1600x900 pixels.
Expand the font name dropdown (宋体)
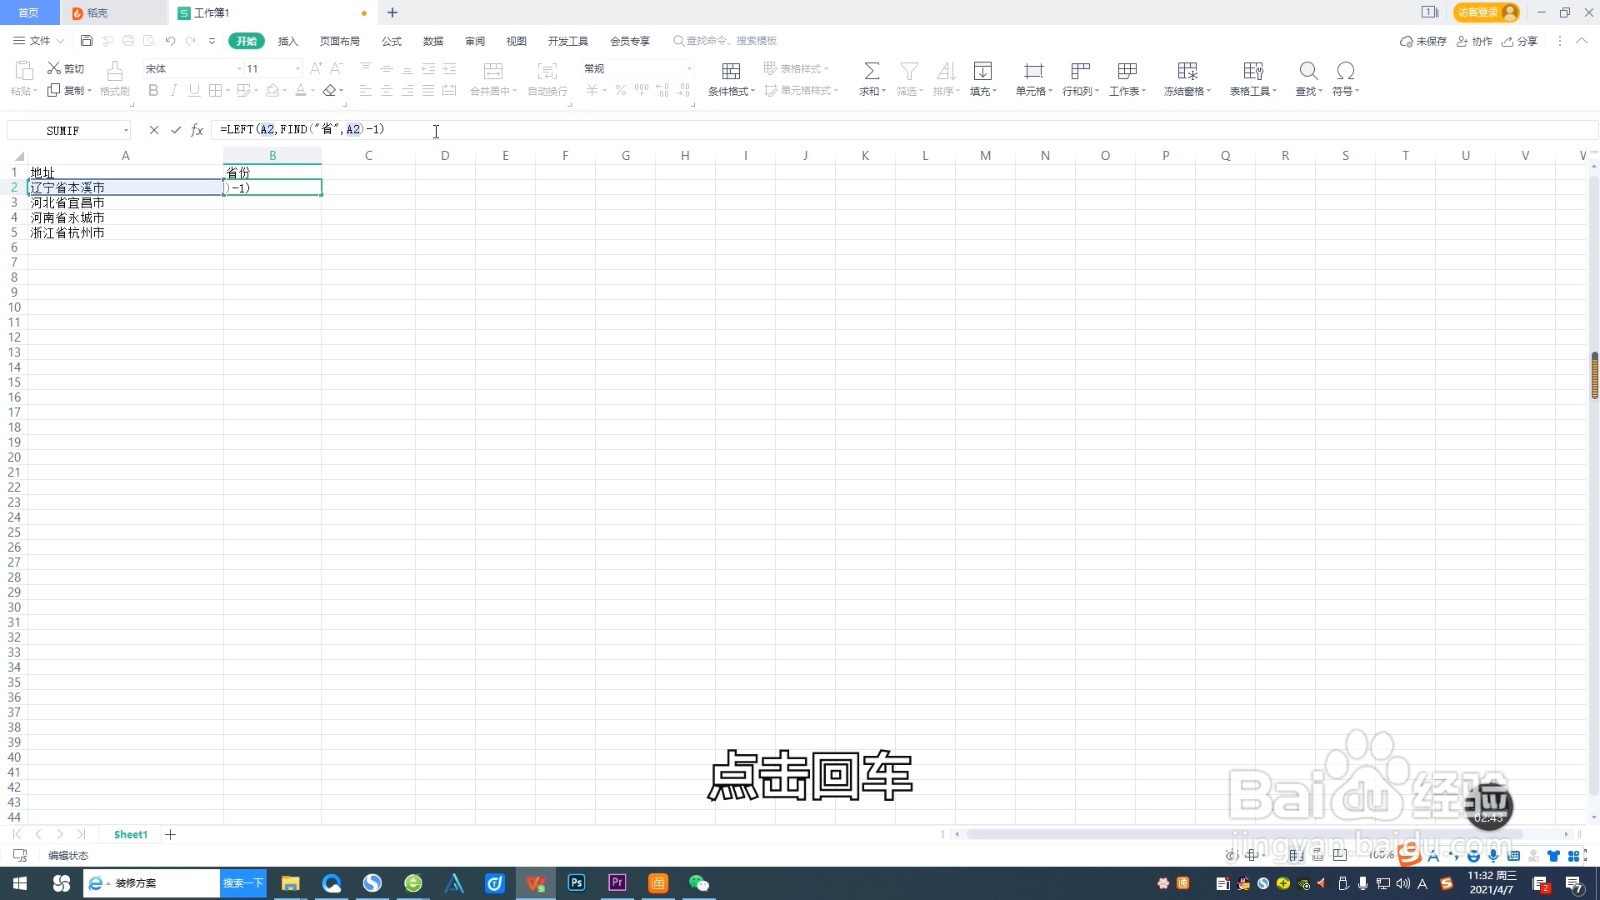pos(239,68)
